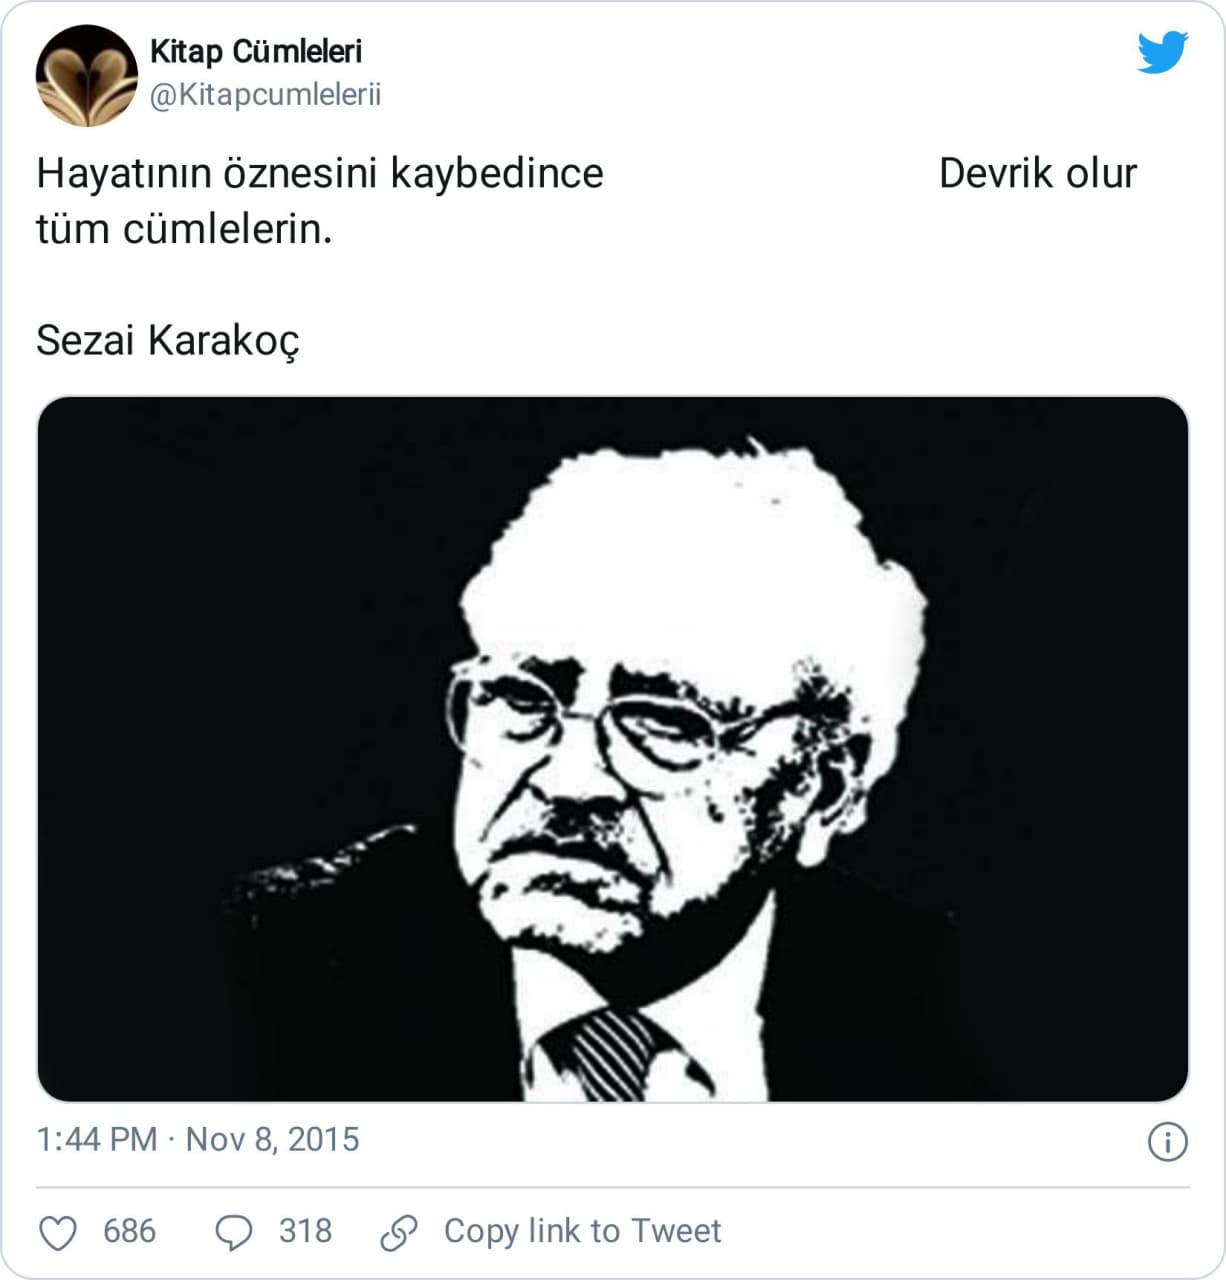Image resolution: width=1226 pixels, height=1280 pixels.
Task: Open the Kitap Cümleleri display name
Action: click(x=255, y=52)
